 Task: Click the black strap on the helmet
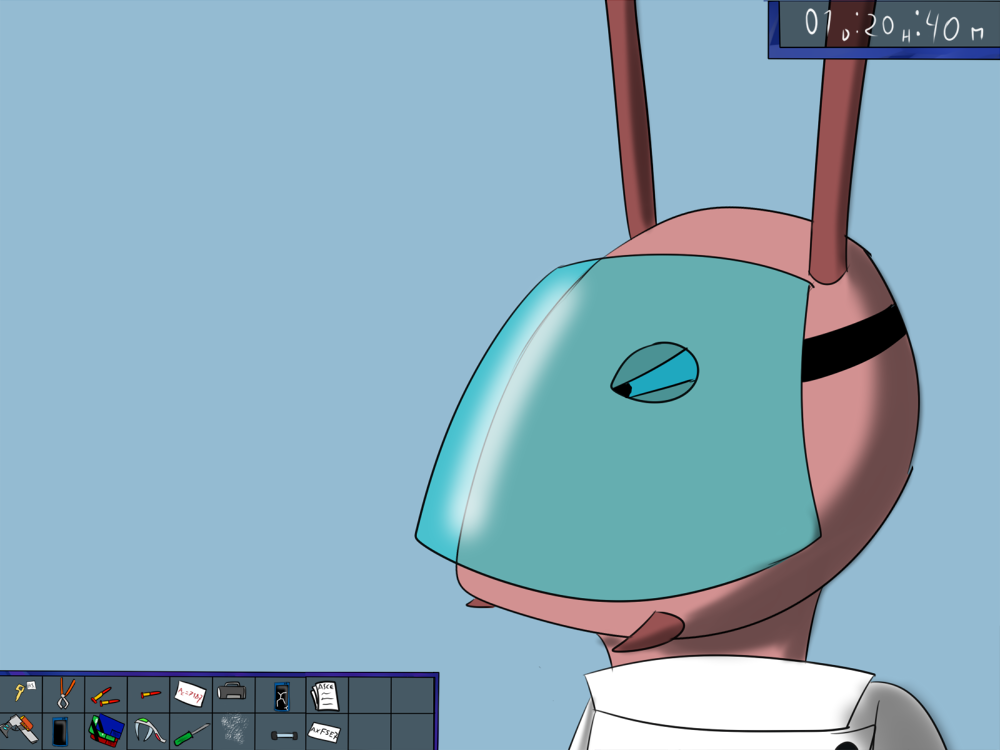(x=853, y=343)
